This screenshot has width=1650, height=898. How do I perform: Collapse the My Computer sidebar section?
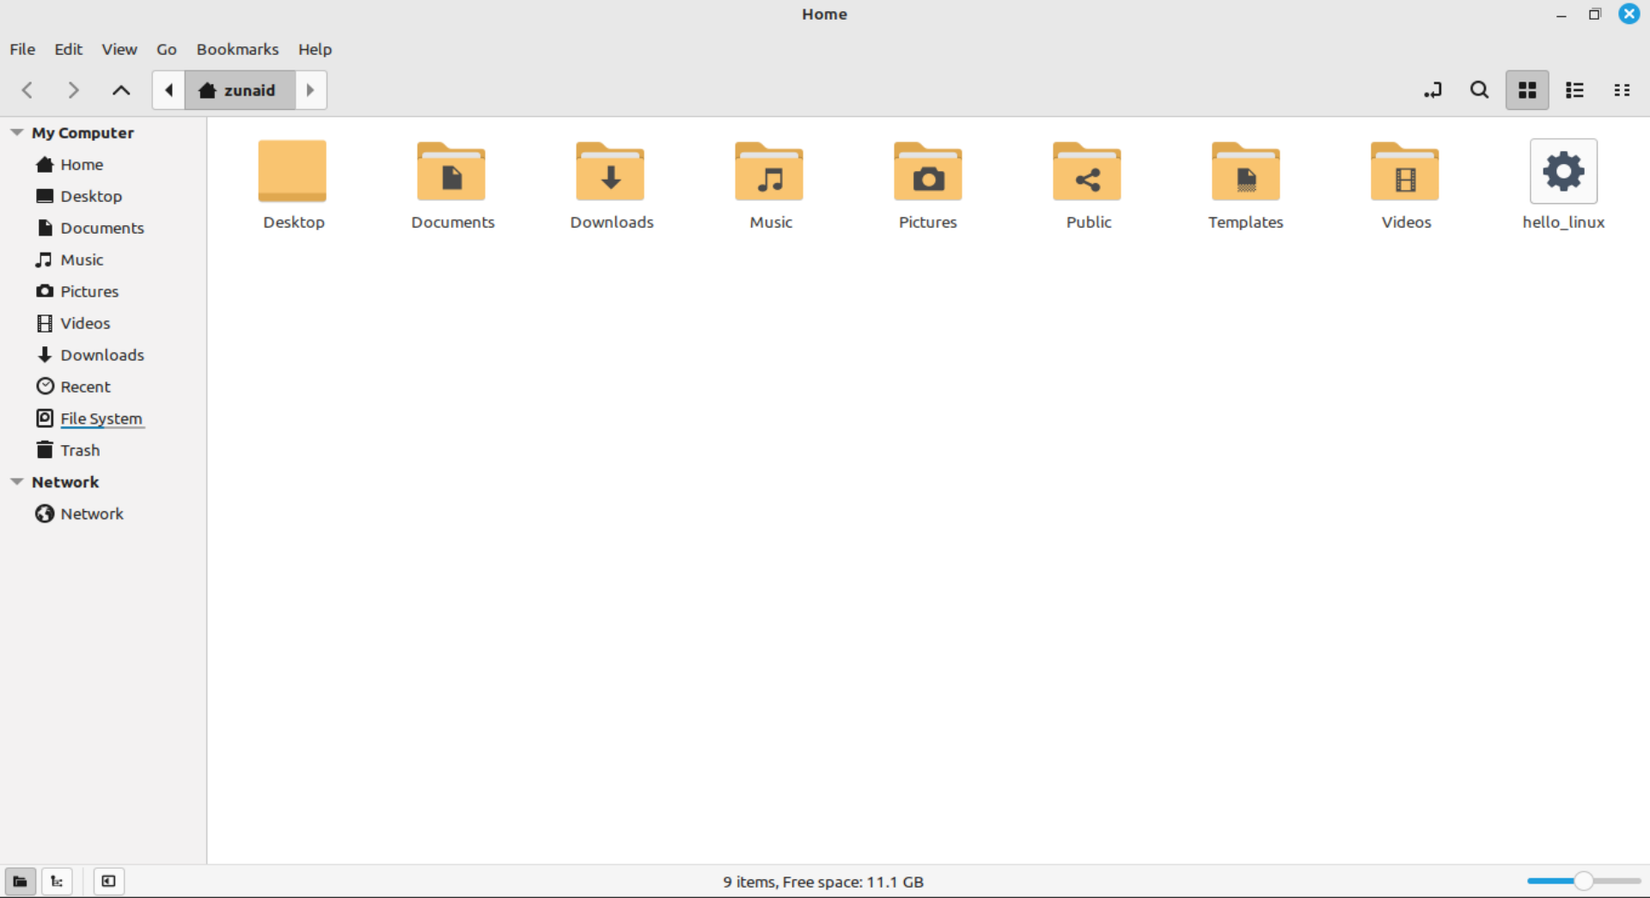pyautogui.click(x=17, y=132)
